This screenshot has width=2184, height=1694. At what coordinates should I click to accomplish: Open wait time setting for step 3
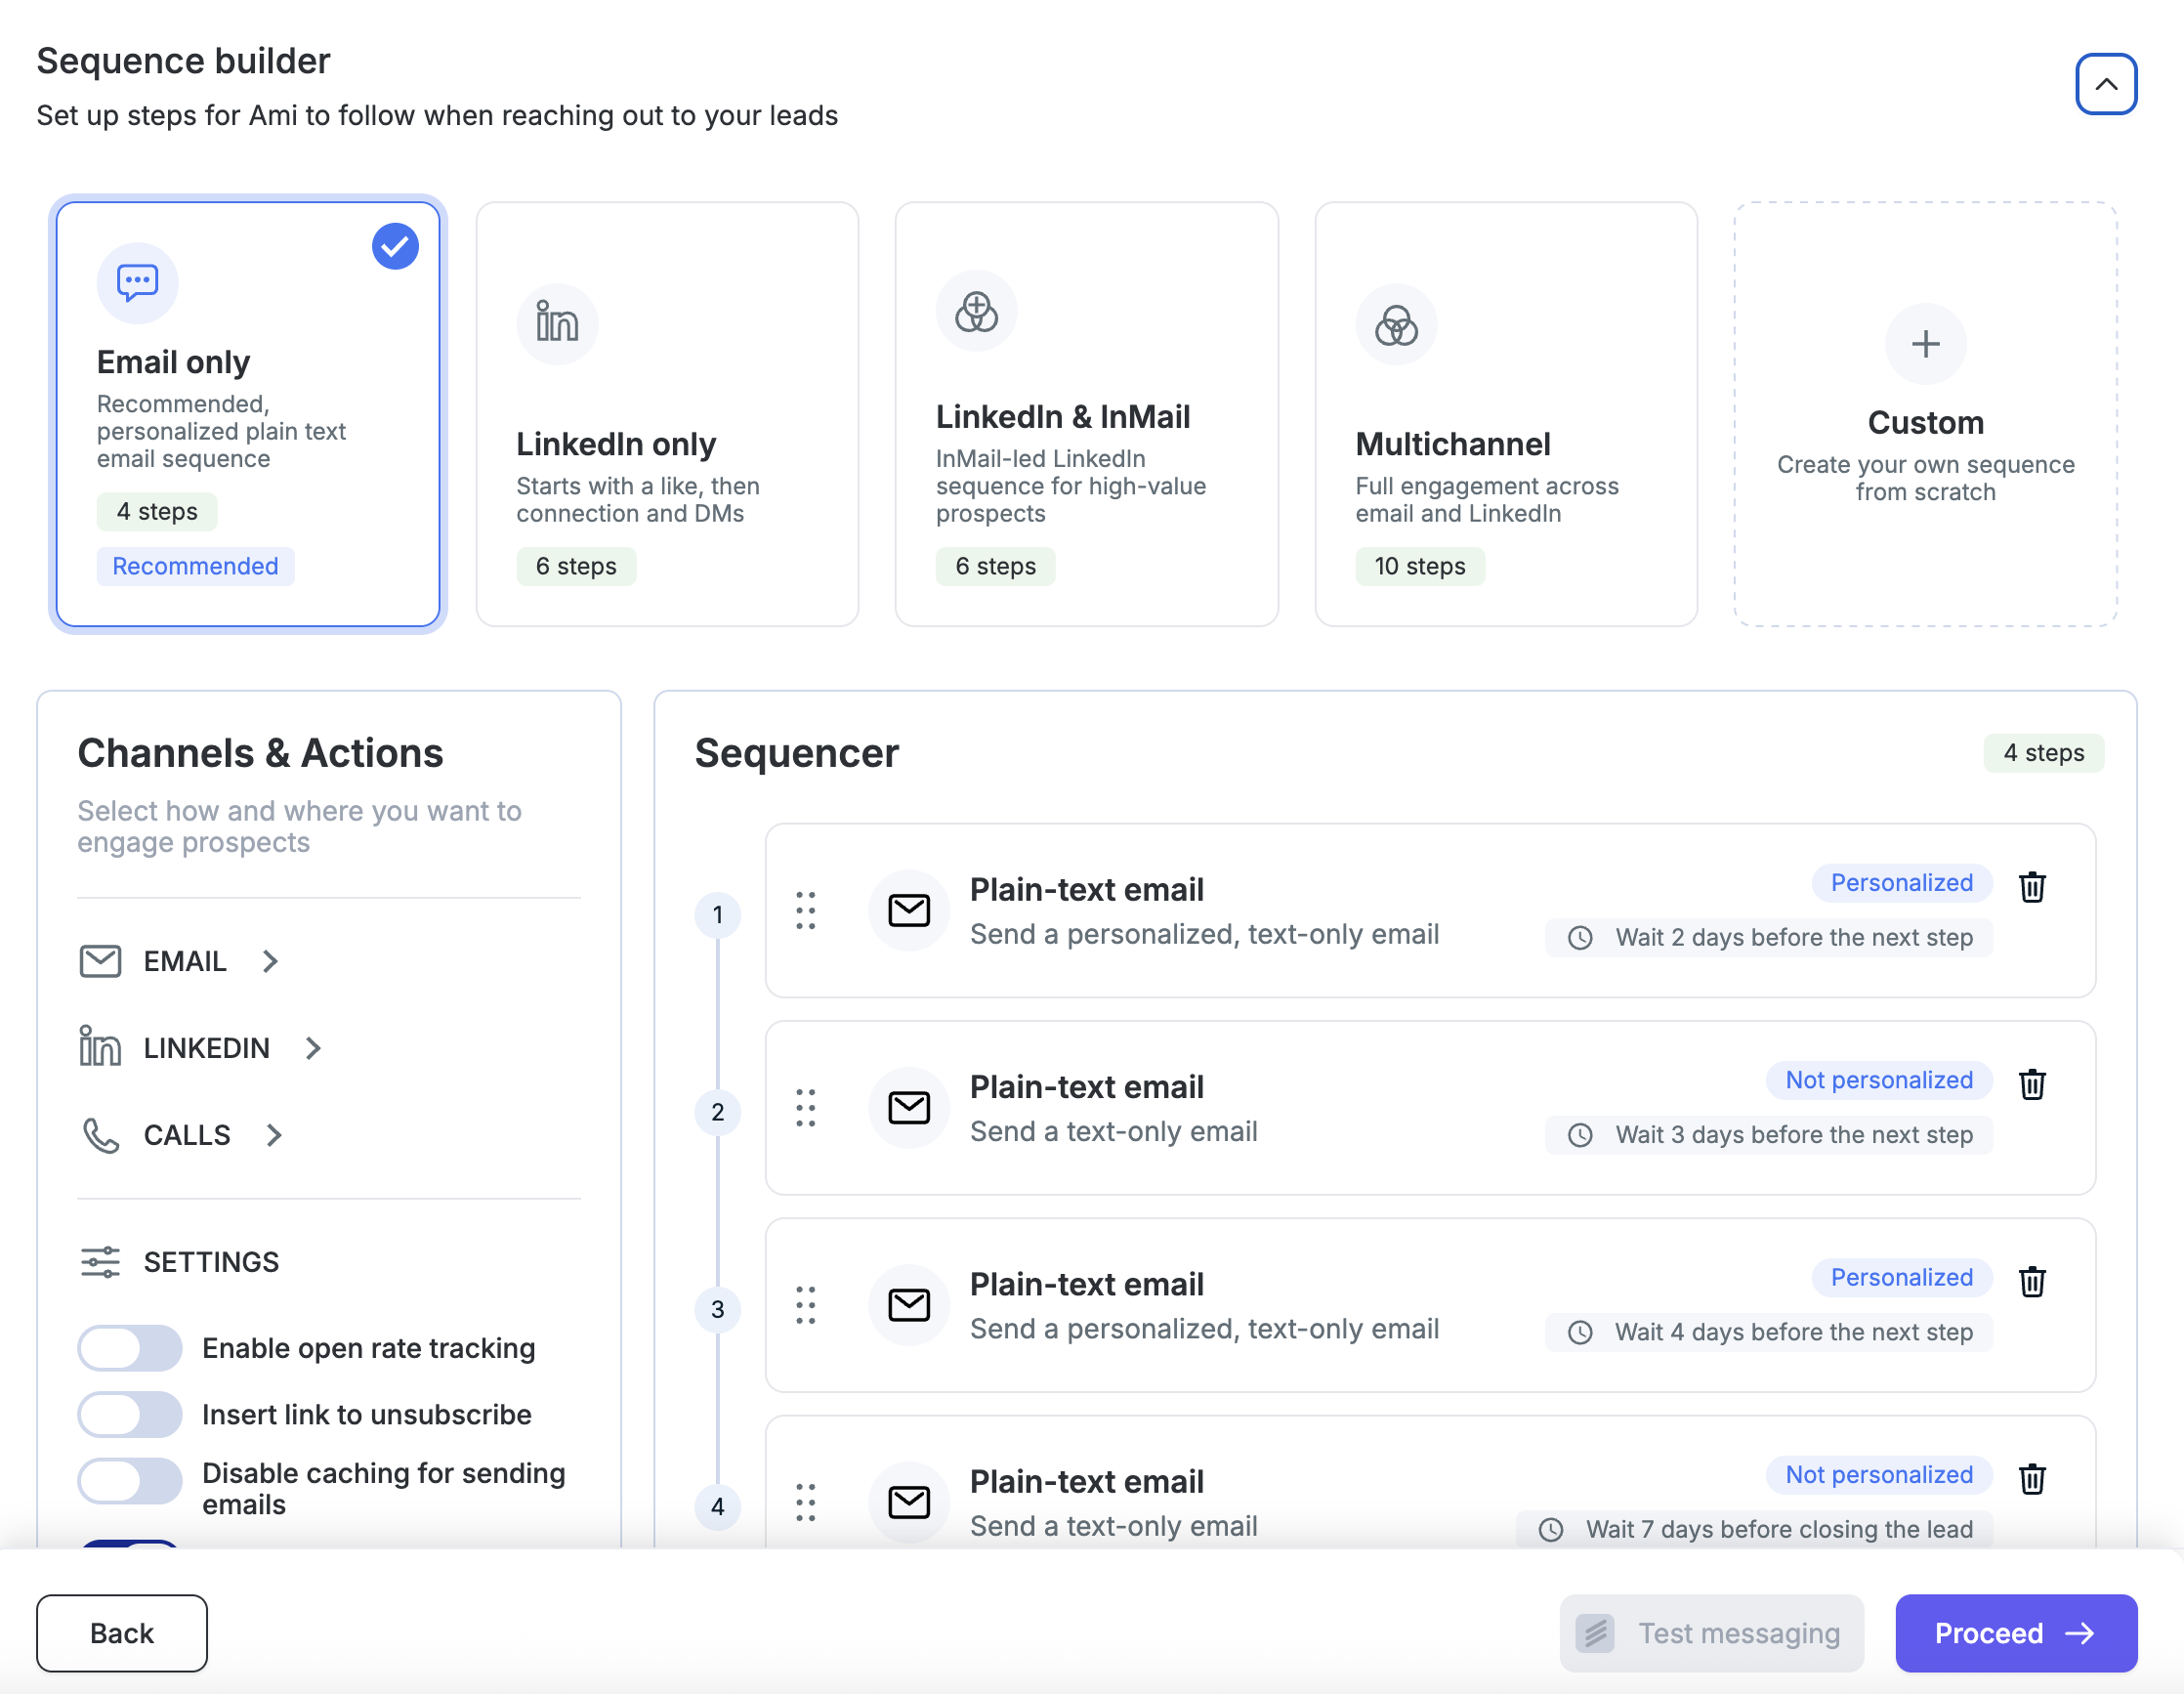click(1769, 1332)
